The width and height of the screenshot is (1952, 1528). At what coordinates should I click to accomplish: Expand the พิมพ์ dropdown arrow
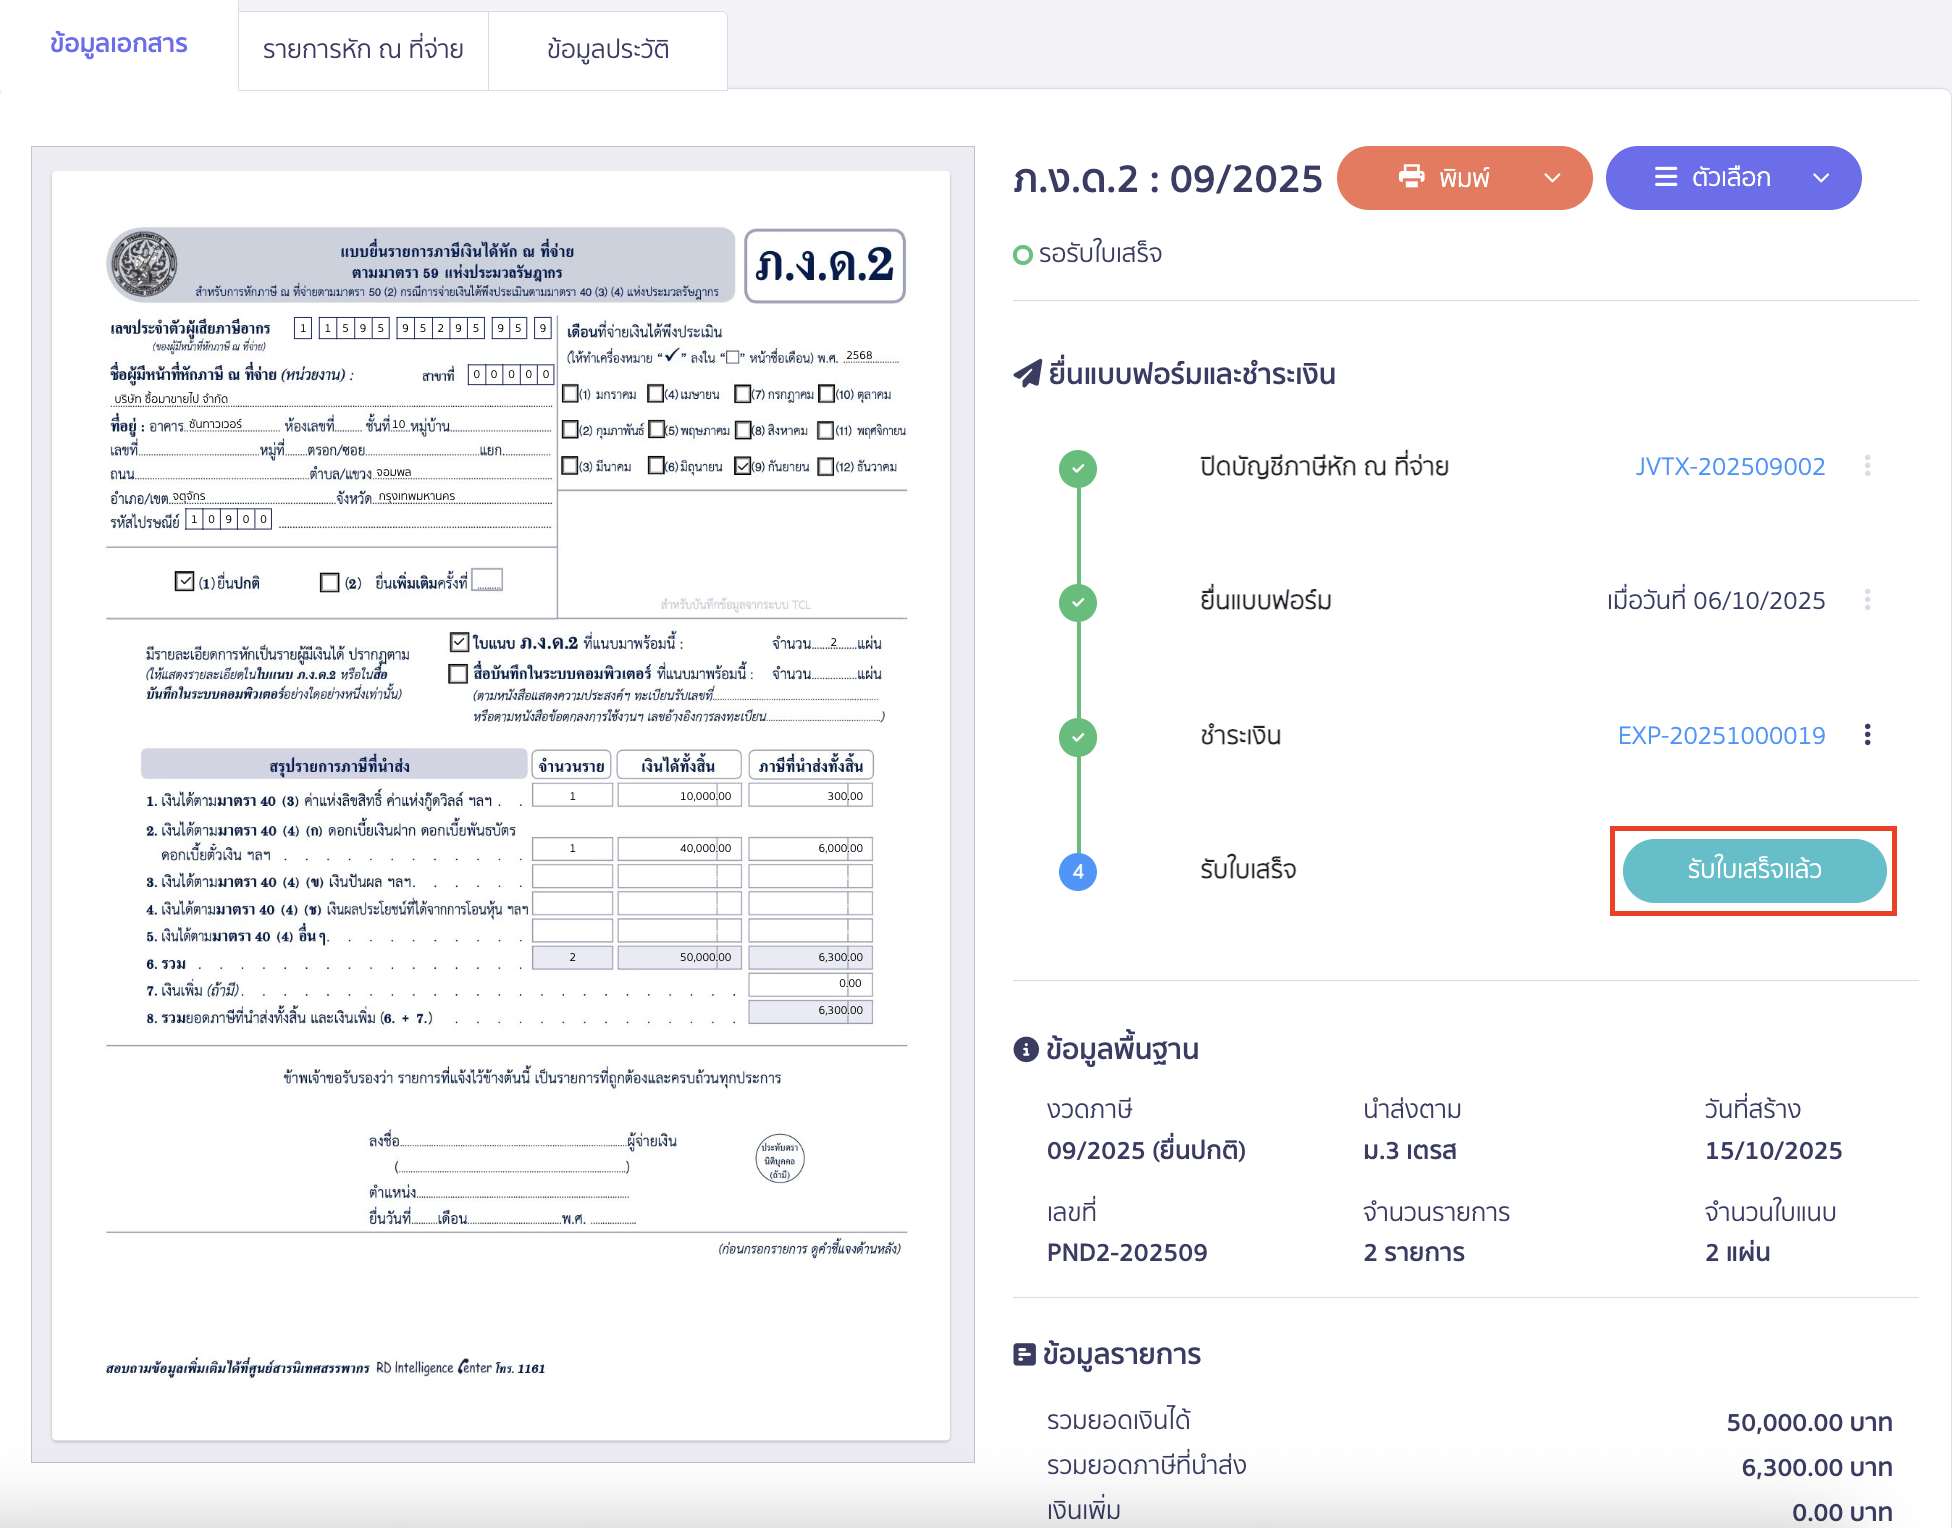(x=1552, y=178)
